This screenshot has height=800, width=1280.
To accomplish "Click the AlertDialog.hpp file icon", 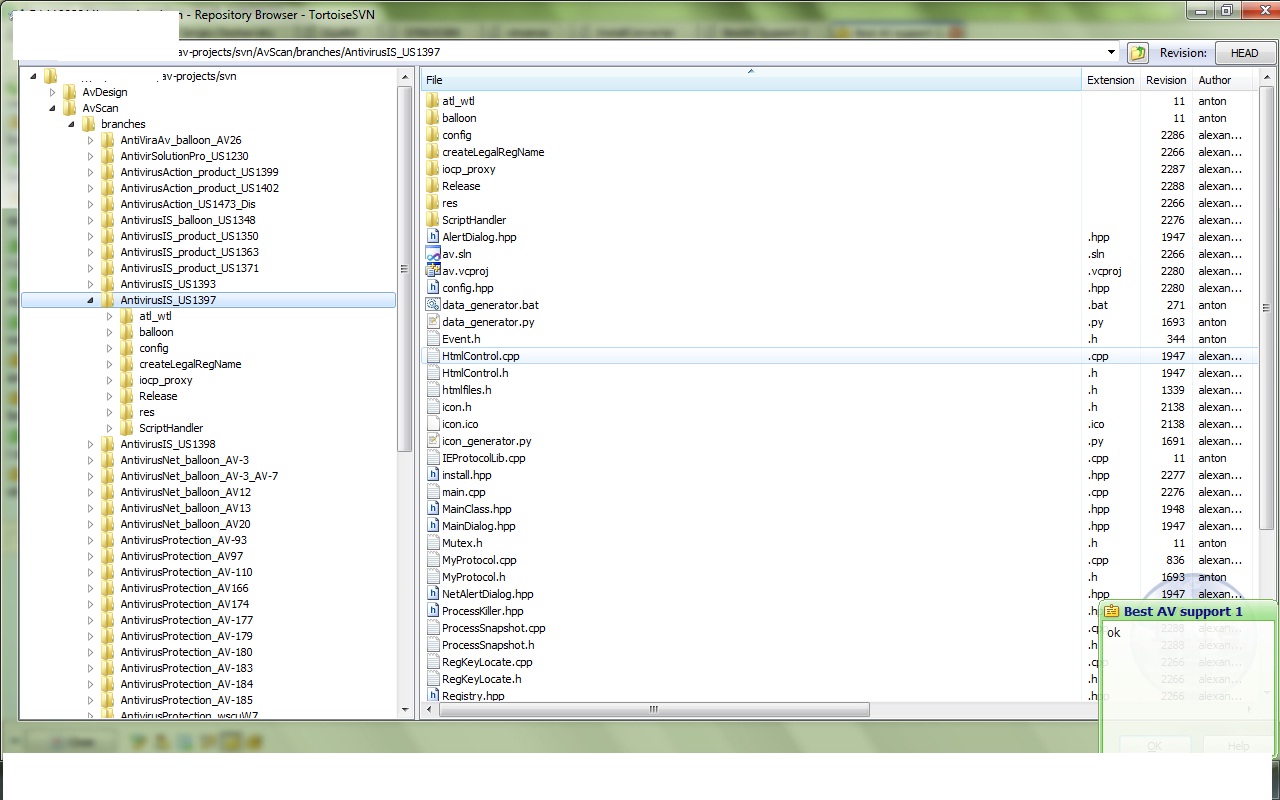I will click(433, 237).
